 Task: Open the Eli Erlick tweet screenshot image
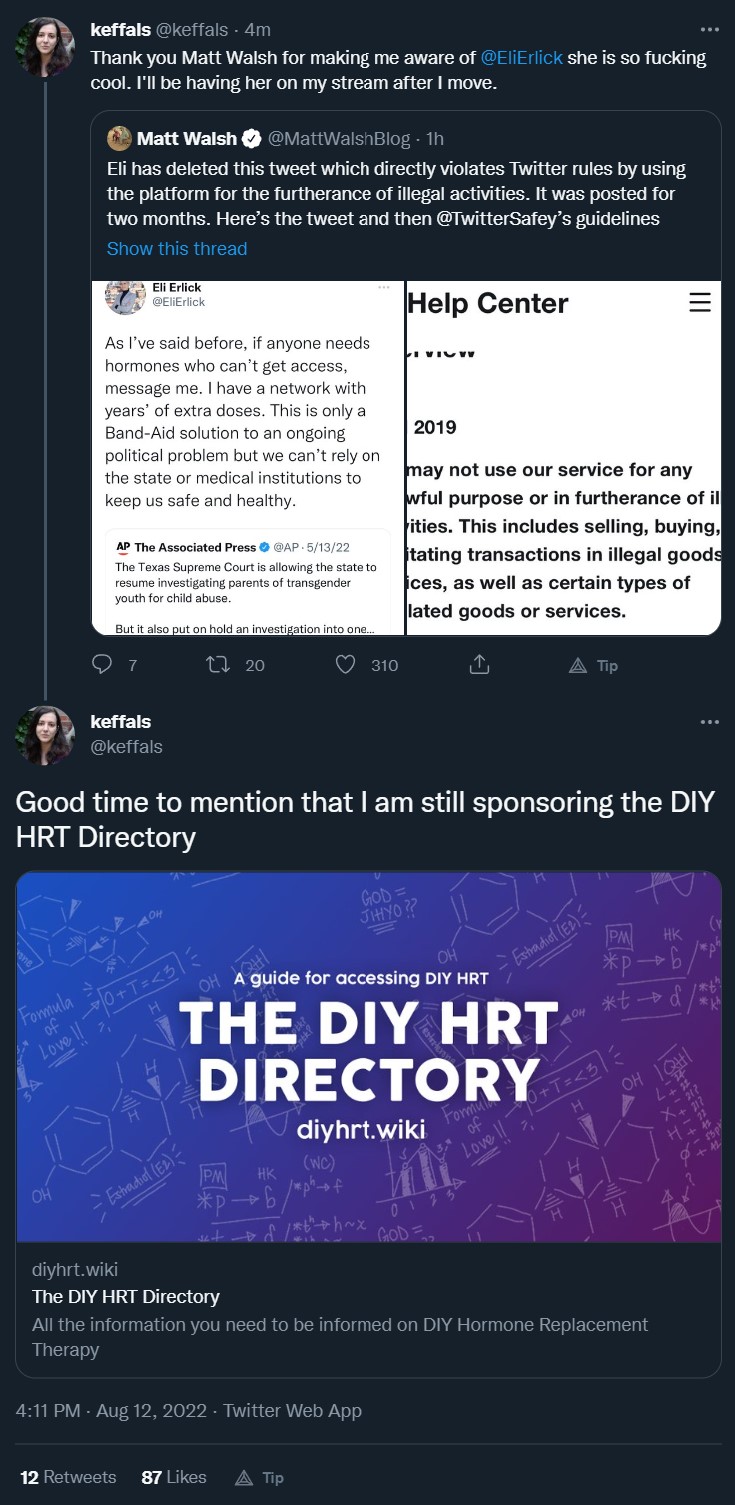248,458
